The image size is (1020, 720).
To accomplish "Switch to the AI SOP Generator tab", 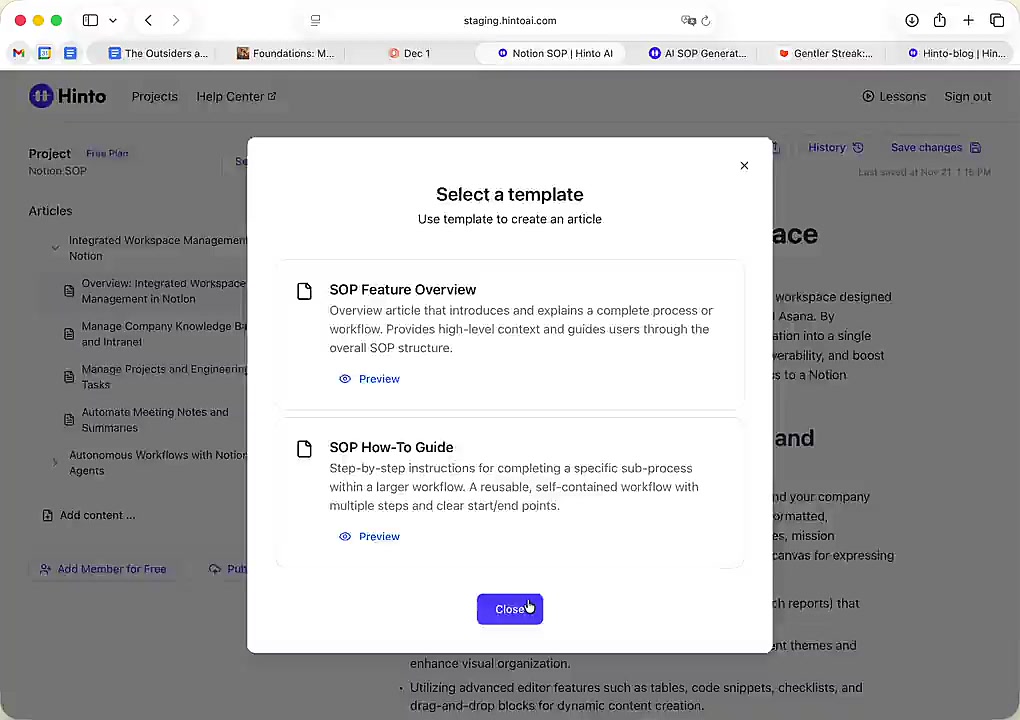I will (x=698, y=53).
